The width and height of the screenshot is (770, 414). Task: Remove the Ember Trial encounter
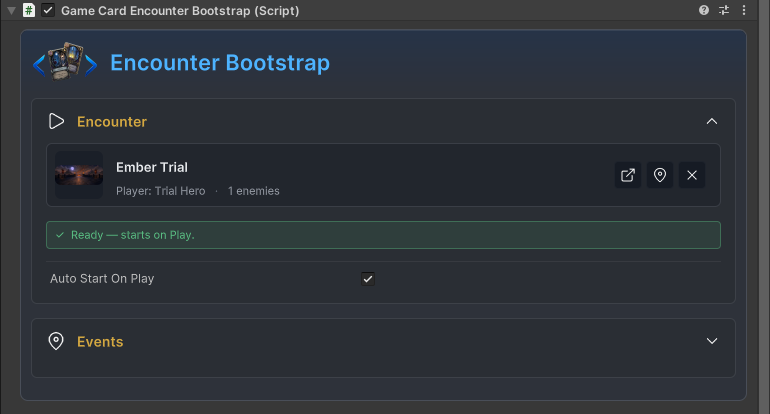click(x=691, y=175)
